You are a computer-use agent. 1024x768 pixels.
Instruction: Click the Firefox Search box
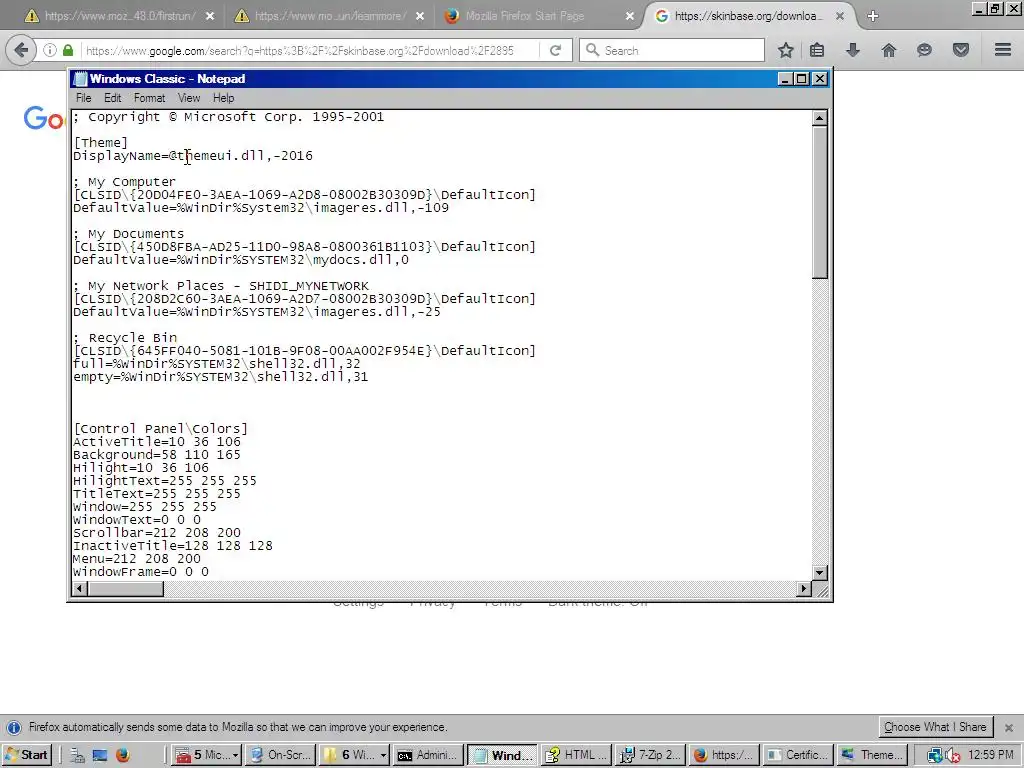pyautogui.click(x=671, y=50)
